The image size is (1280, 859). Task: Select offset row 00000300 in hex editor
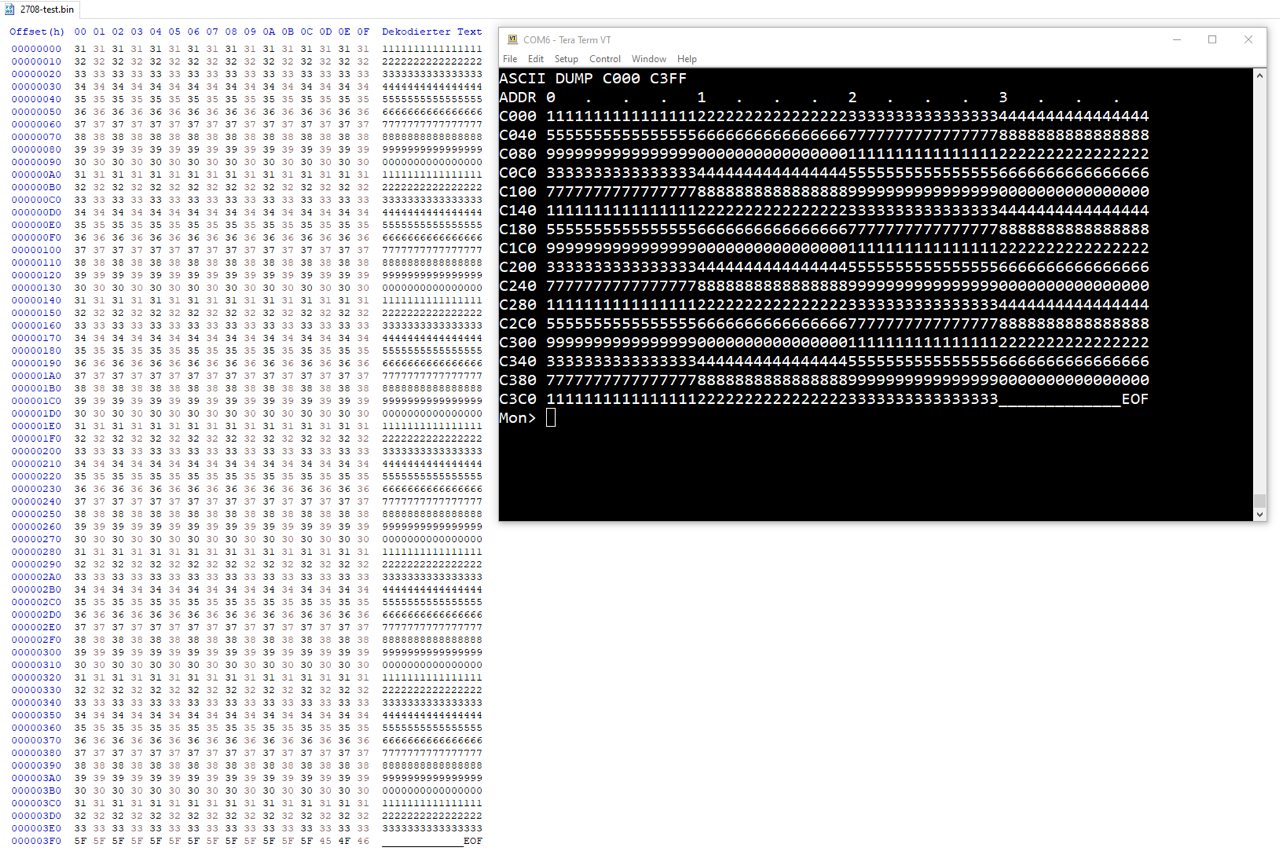tap(36, 652)
